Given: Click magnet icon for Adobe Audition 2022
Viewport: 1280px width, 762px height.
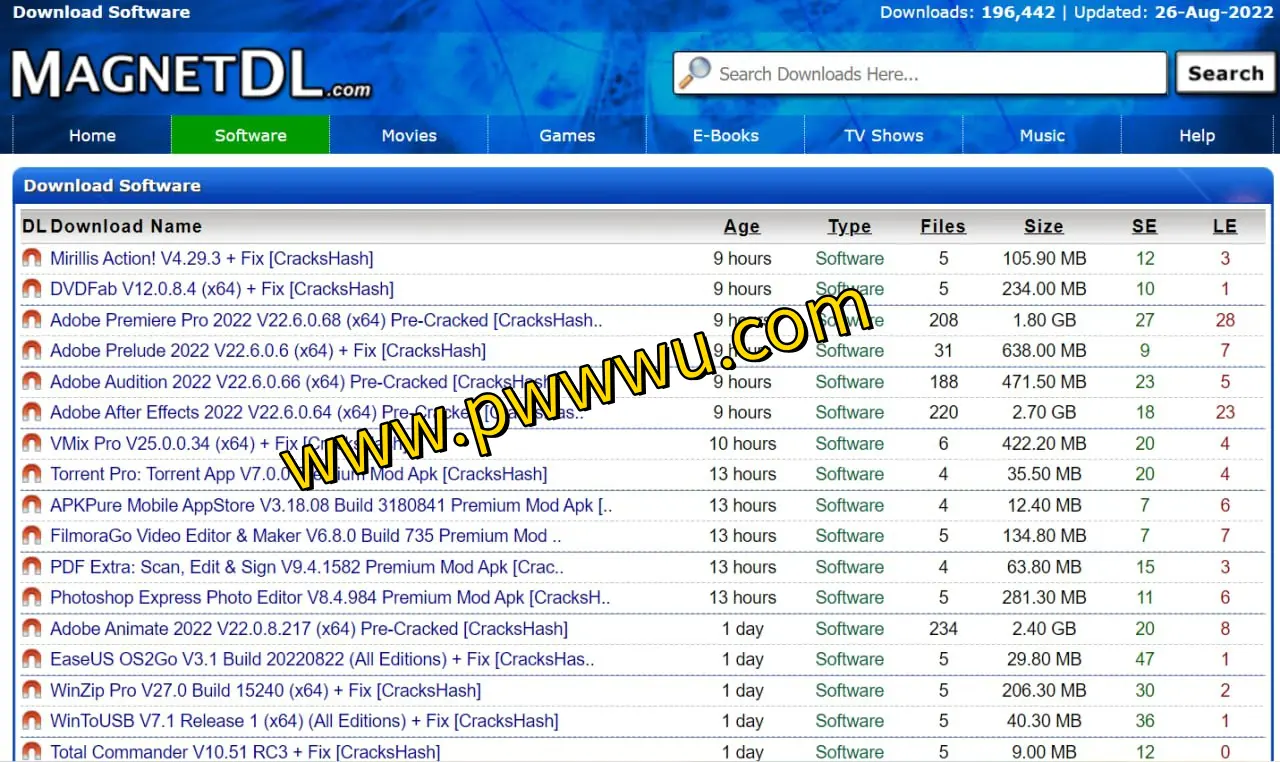Looking at the screenshot, I should tap(32, 382).
